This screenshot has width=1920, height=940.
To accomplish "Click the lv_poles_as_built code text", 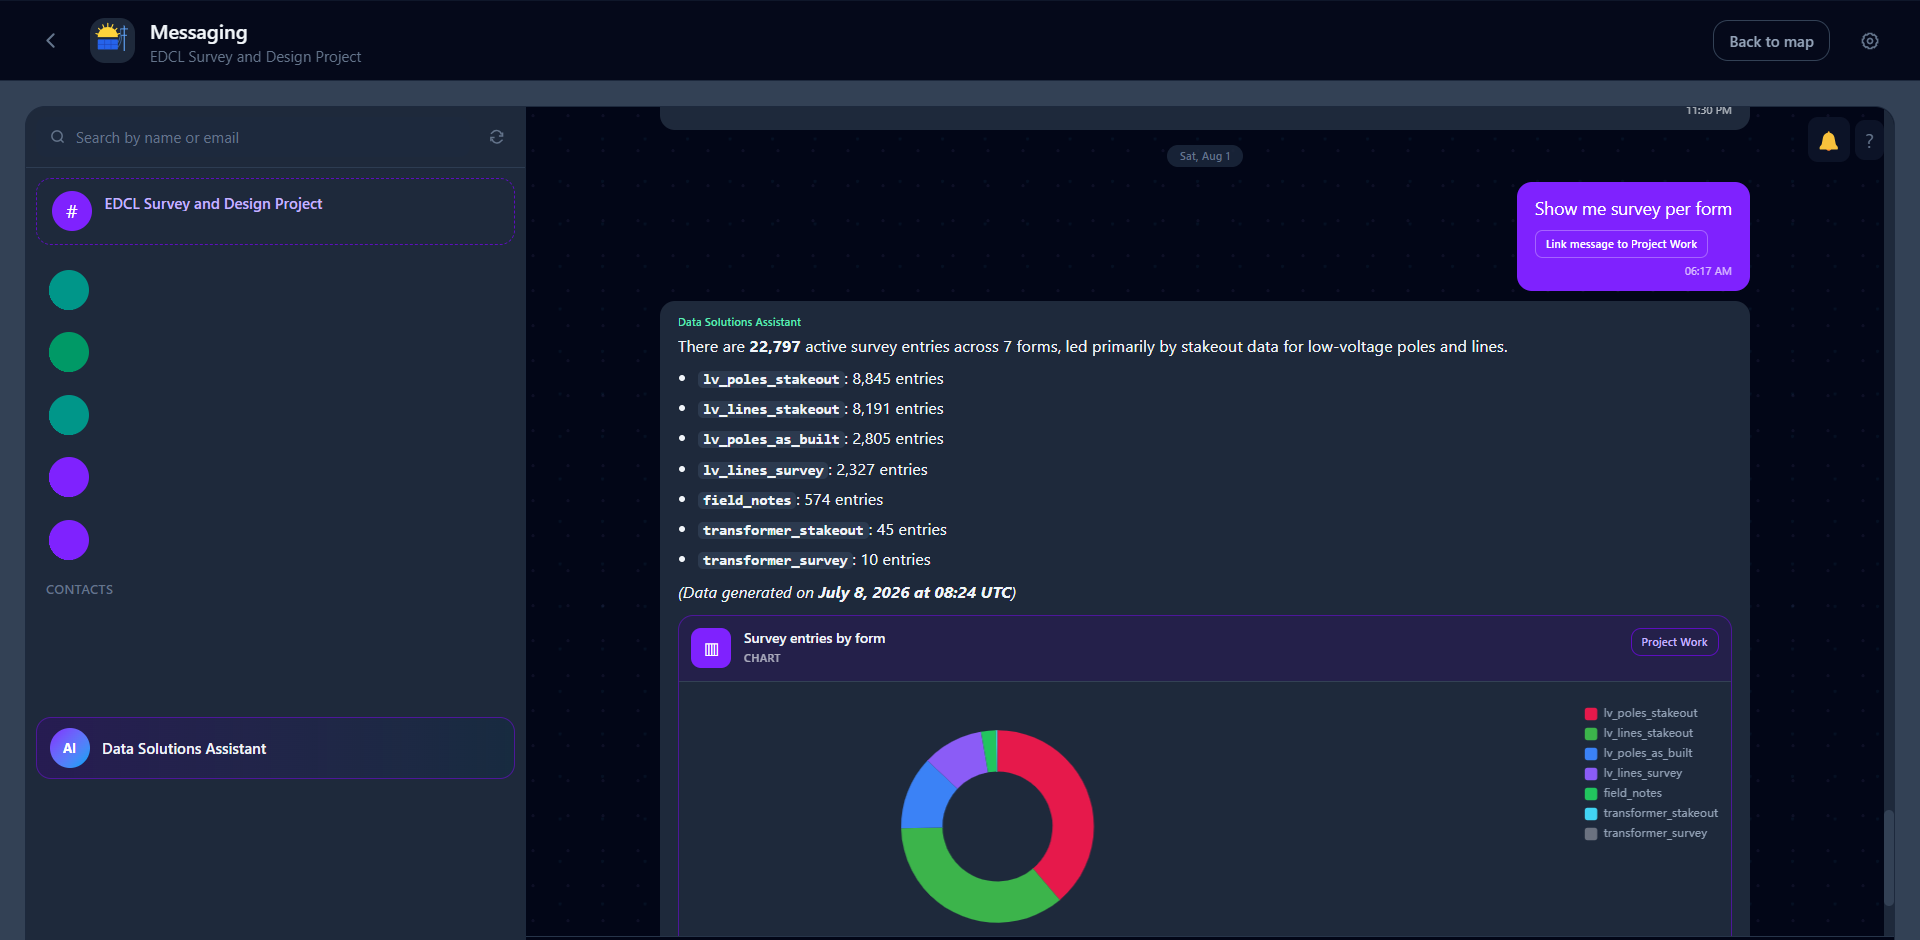I will (770, 439).
